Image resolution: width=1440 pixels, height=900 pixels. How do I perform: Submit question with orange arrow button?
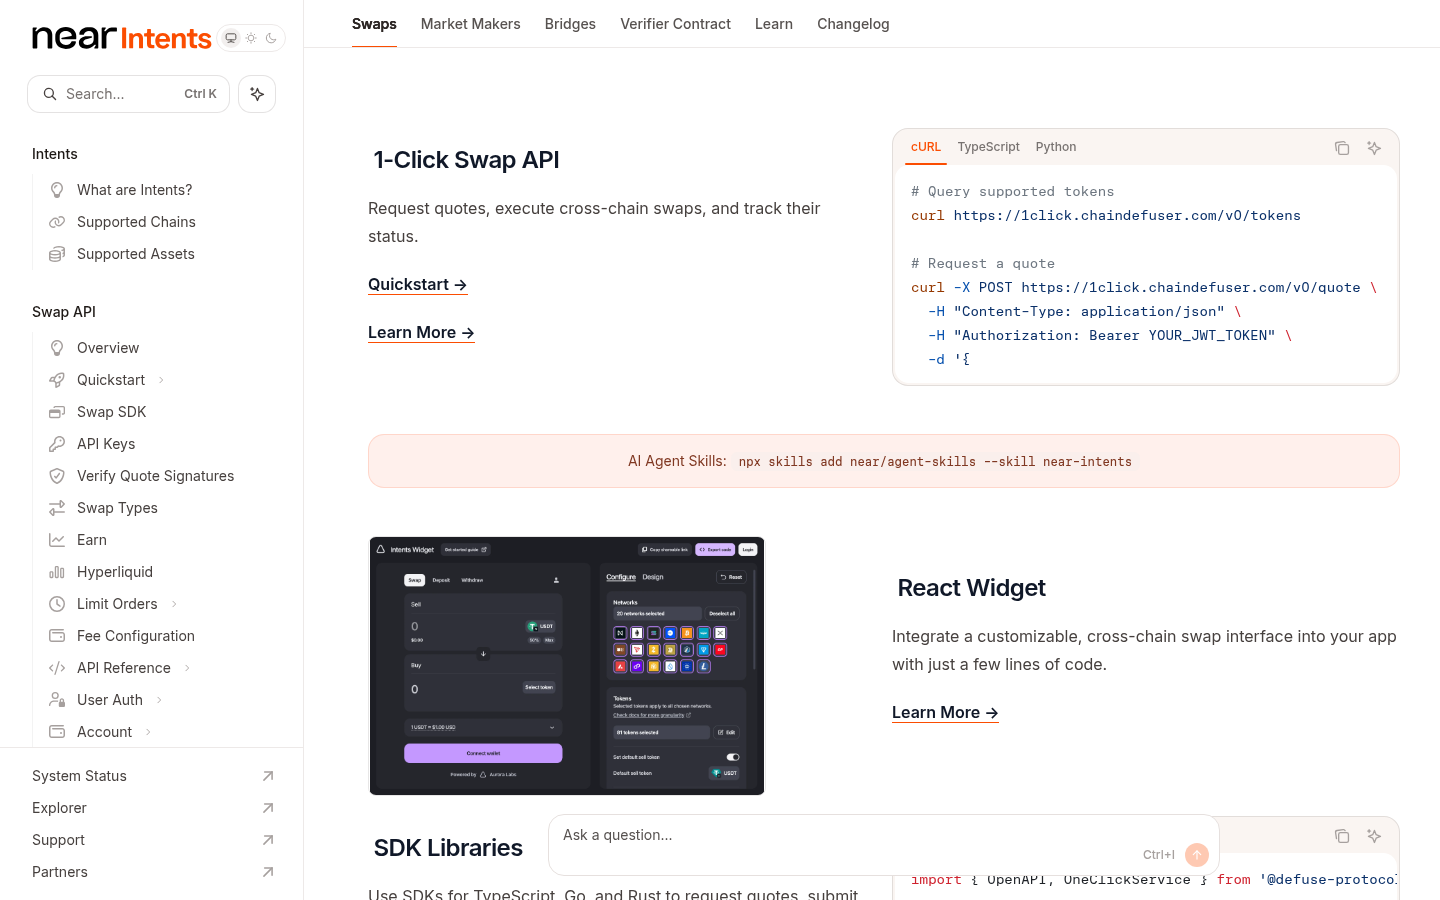coord(1197,855)
